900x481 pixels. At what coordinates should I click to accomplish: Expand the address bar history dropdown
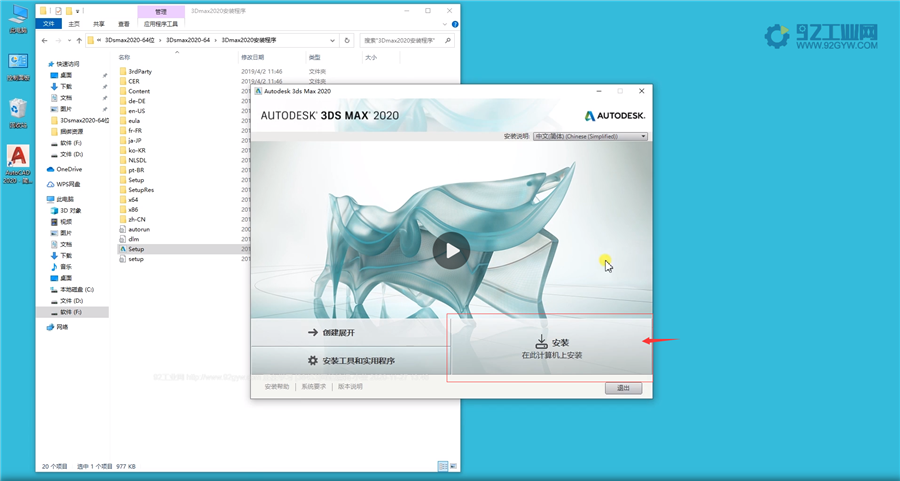[x=332, y=41]
